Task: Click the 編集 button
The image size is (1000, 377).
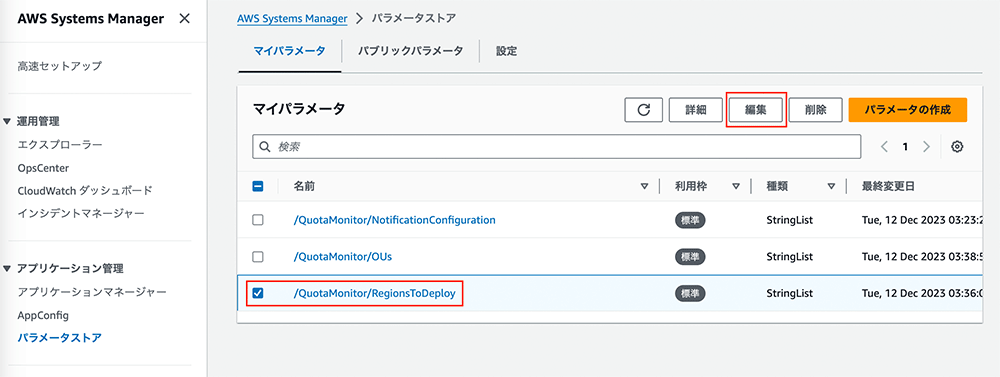Action: [756, 110]
